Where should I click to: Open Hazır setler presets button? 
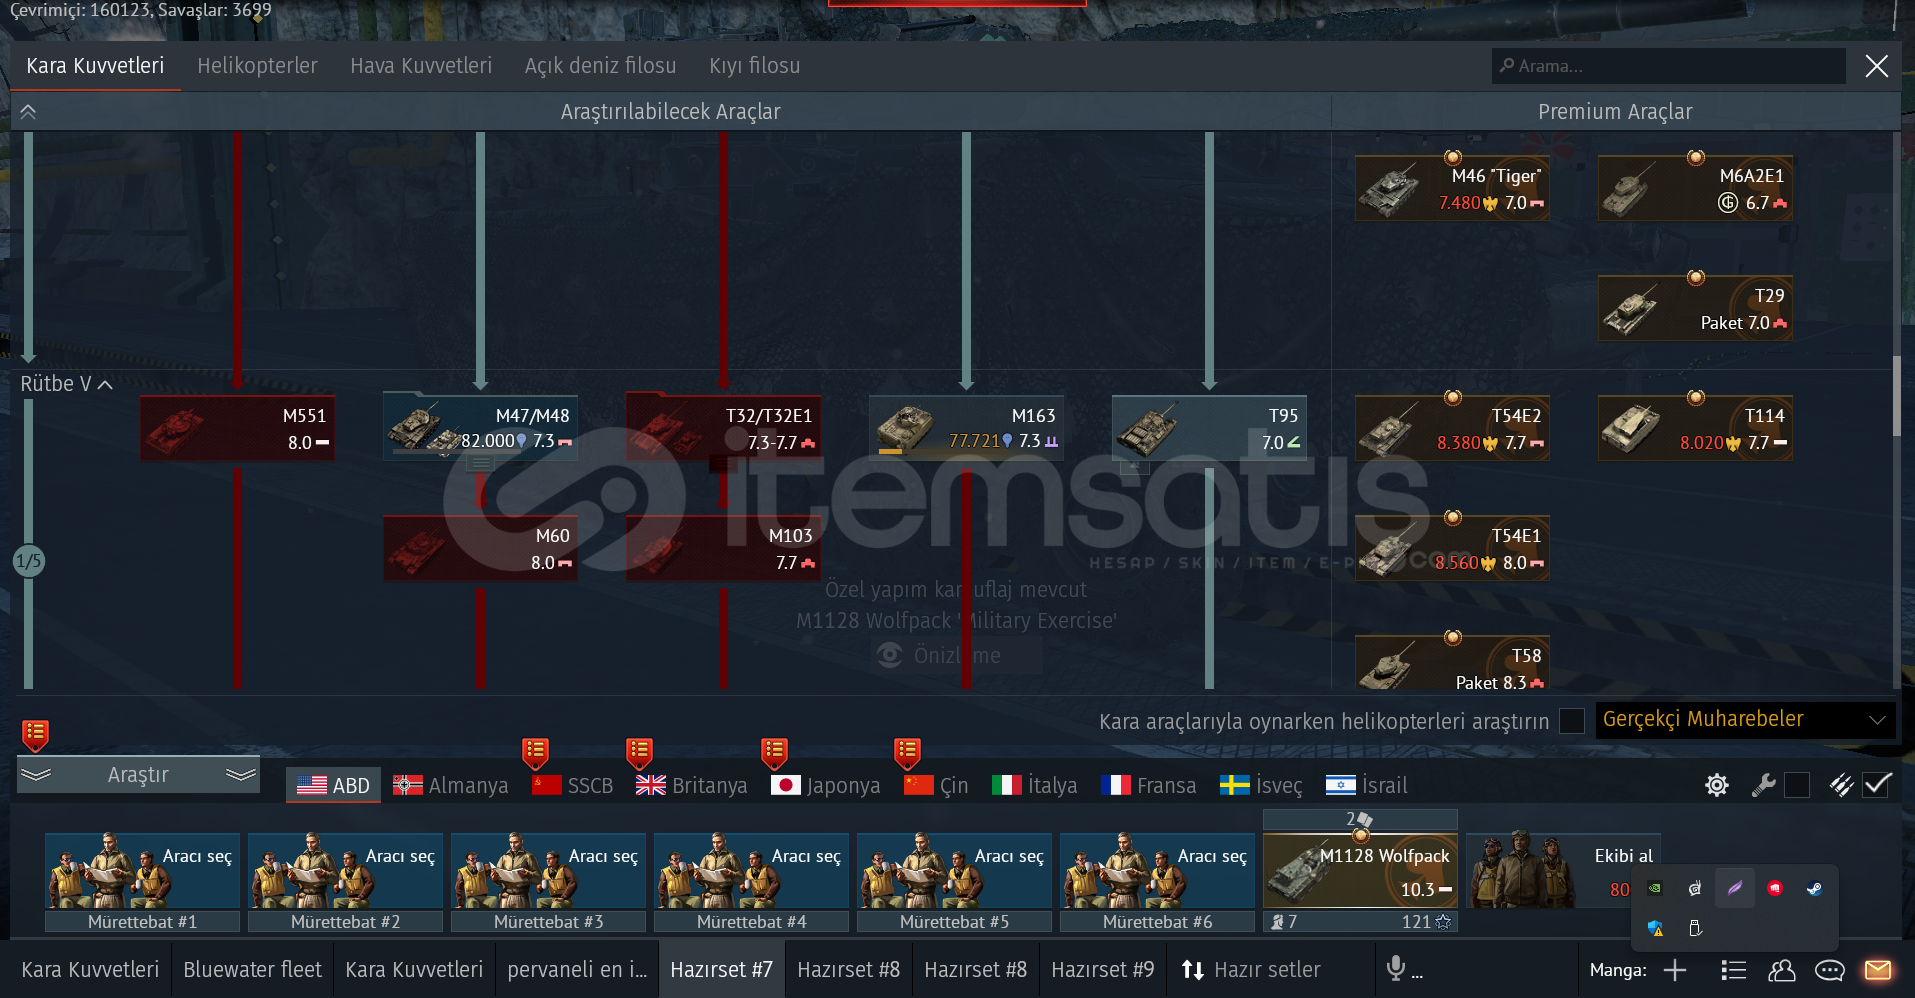(1251, 970)
